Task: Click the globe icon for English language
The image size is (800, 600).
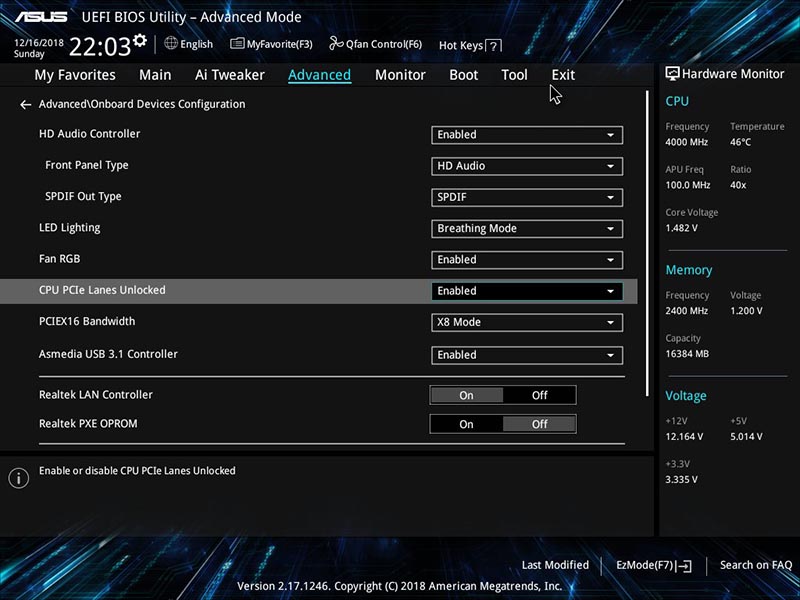Action: [x=171, y=44]
